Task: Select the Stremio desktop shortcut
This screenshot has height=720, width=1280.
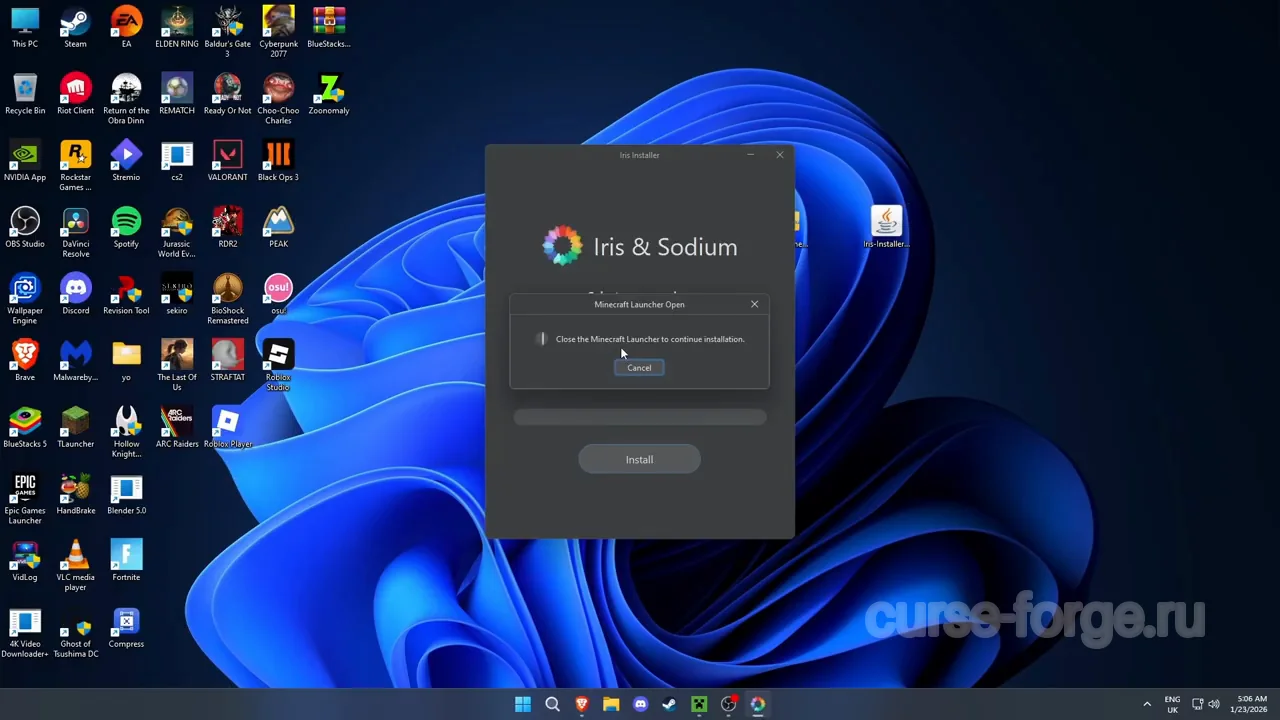Action: (x=126, y=161)
